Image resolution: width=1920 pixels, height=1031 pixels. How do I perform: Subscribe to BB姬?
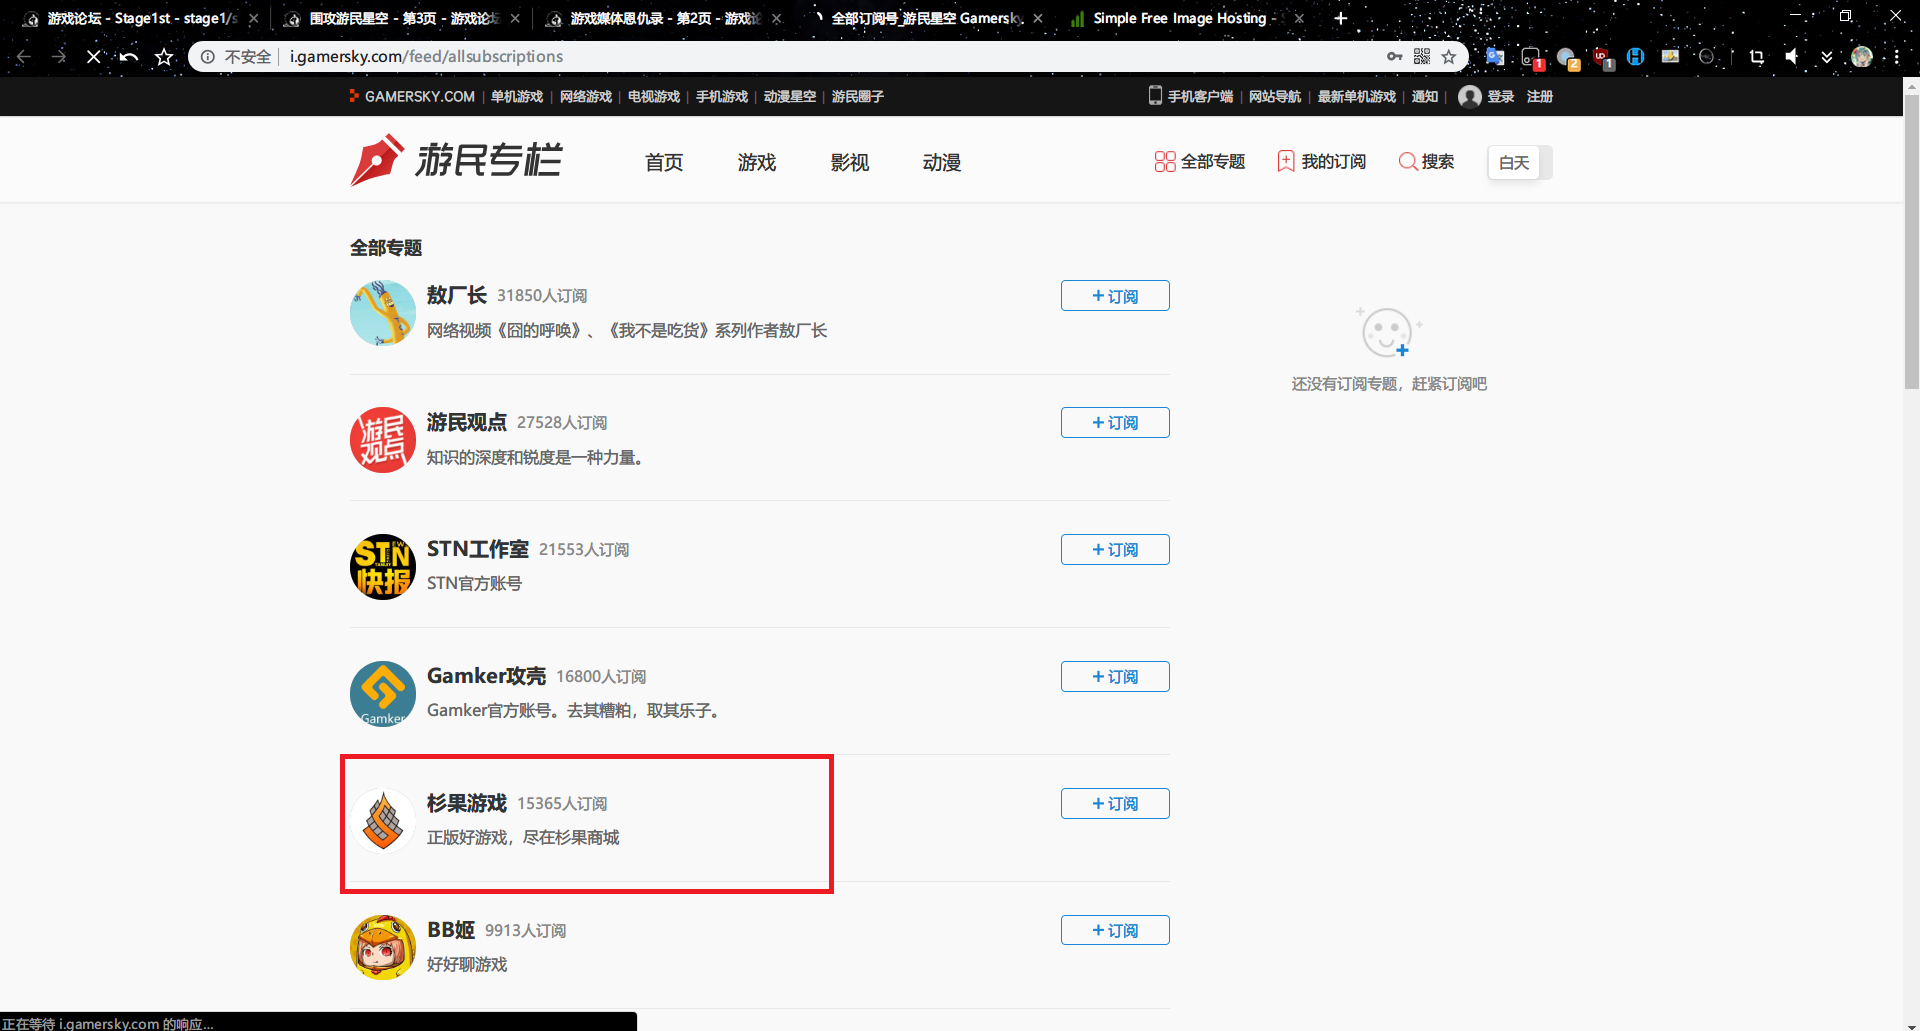1115,931
